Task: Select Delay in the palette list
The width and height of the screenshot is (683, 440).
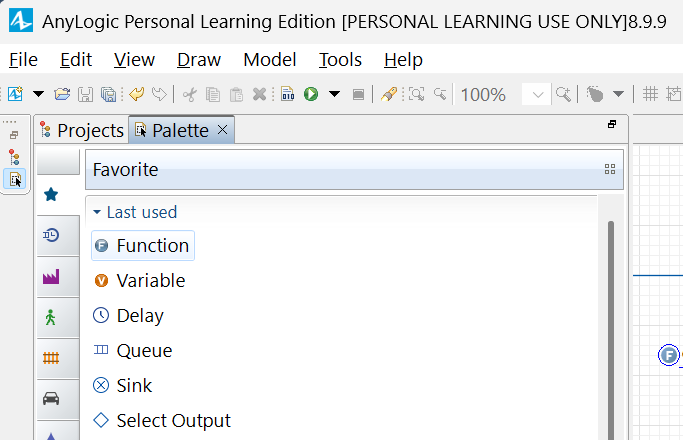Action: (x=128, y=315)
